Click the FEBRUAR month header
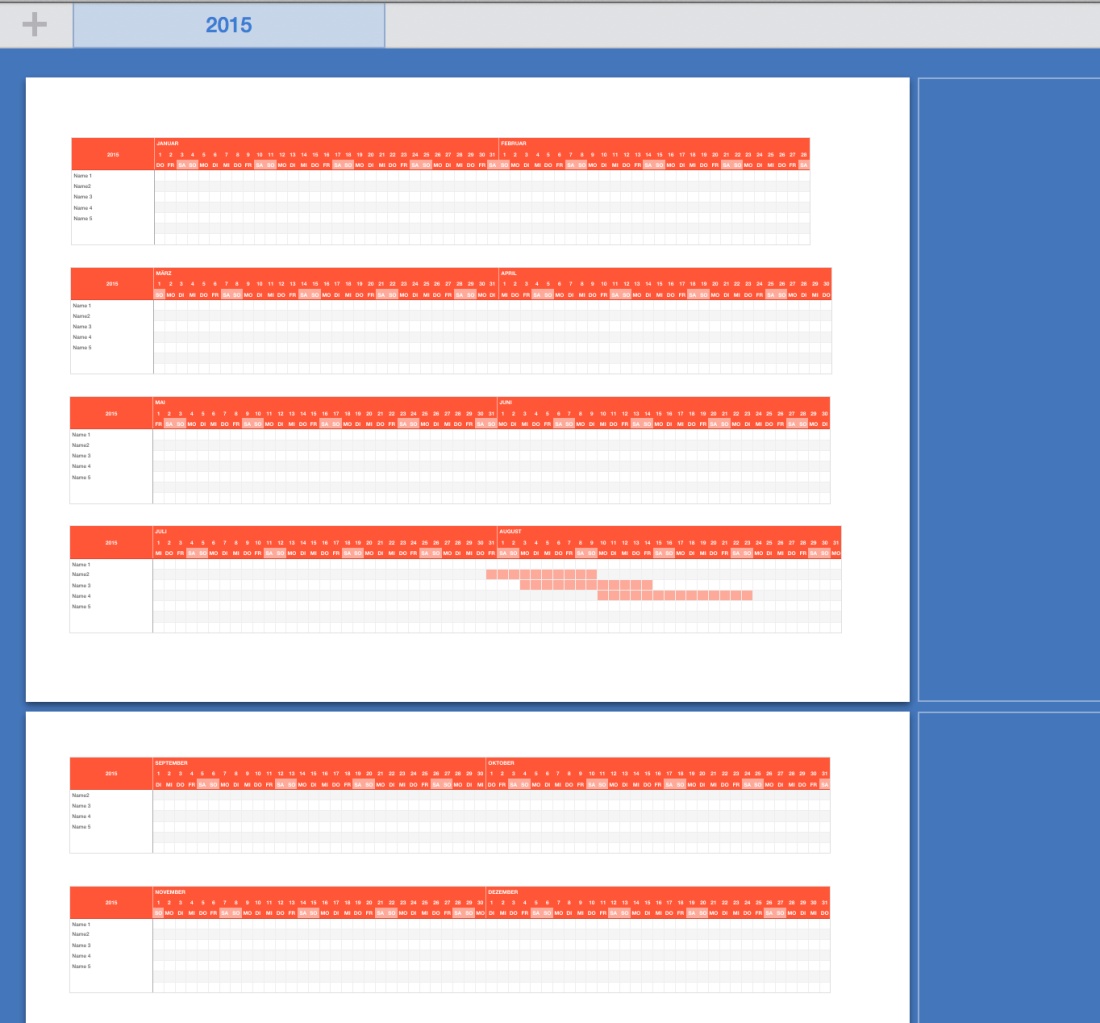 [x=514, y=143]
